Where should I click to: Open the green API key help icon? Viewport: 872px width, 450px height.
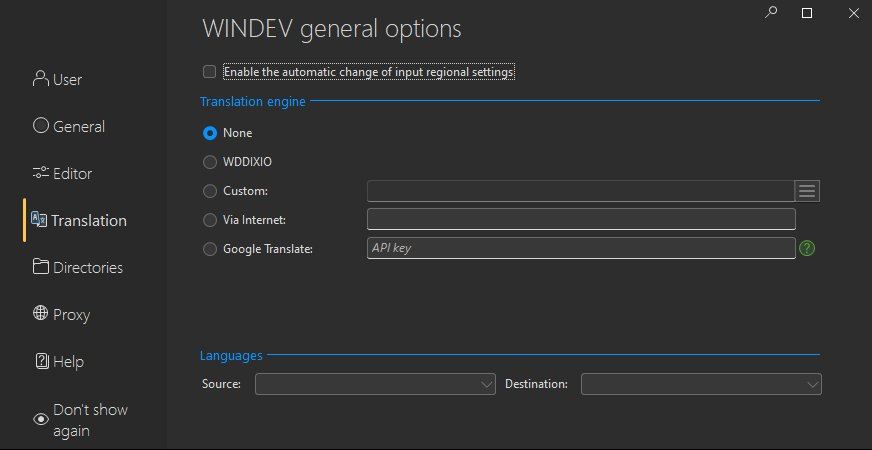[807, 248]
